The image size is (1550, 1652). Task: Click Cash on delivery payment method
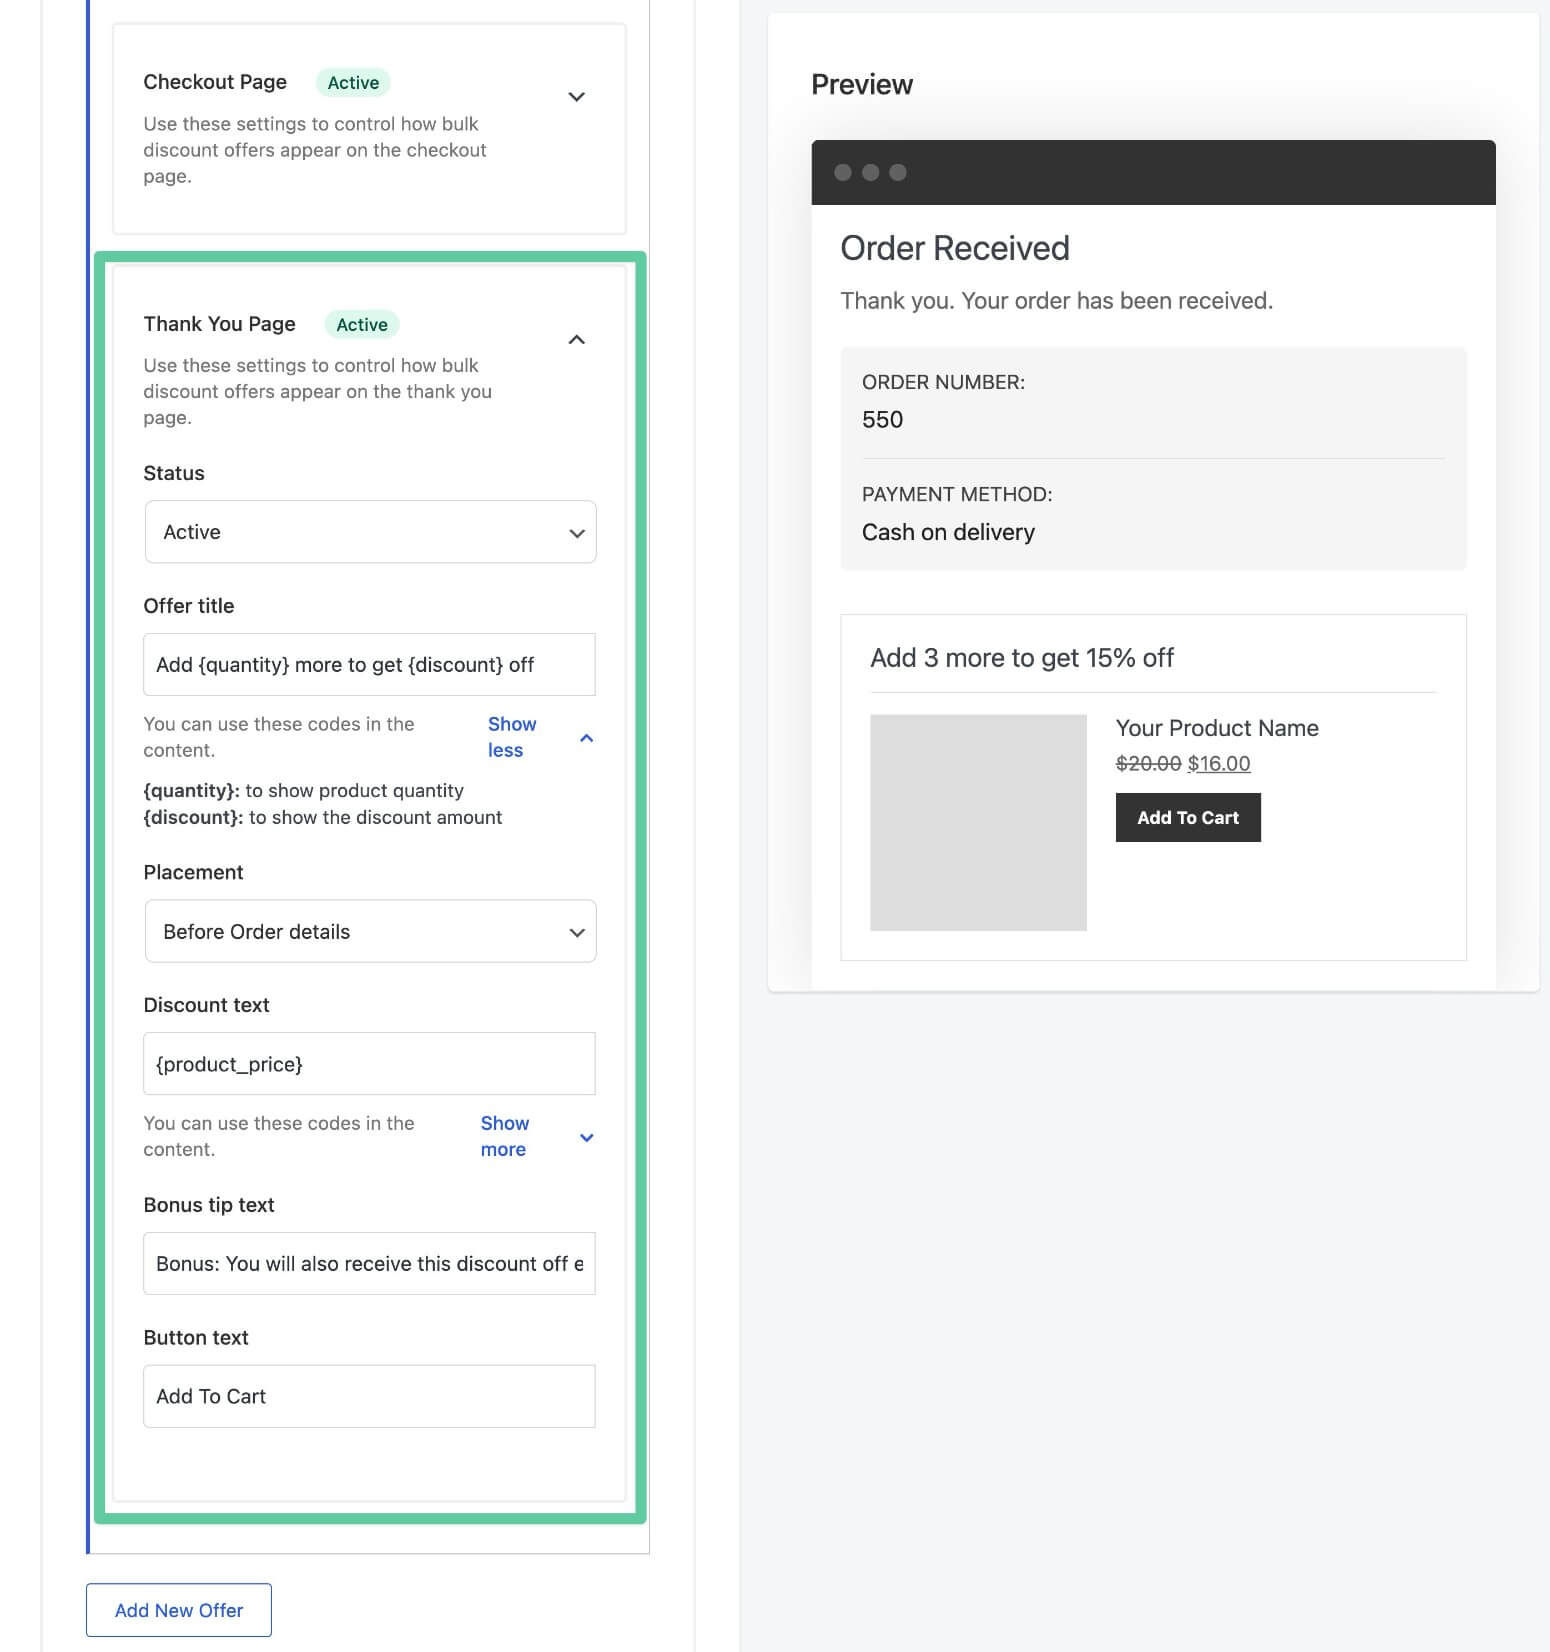(948, 532)
